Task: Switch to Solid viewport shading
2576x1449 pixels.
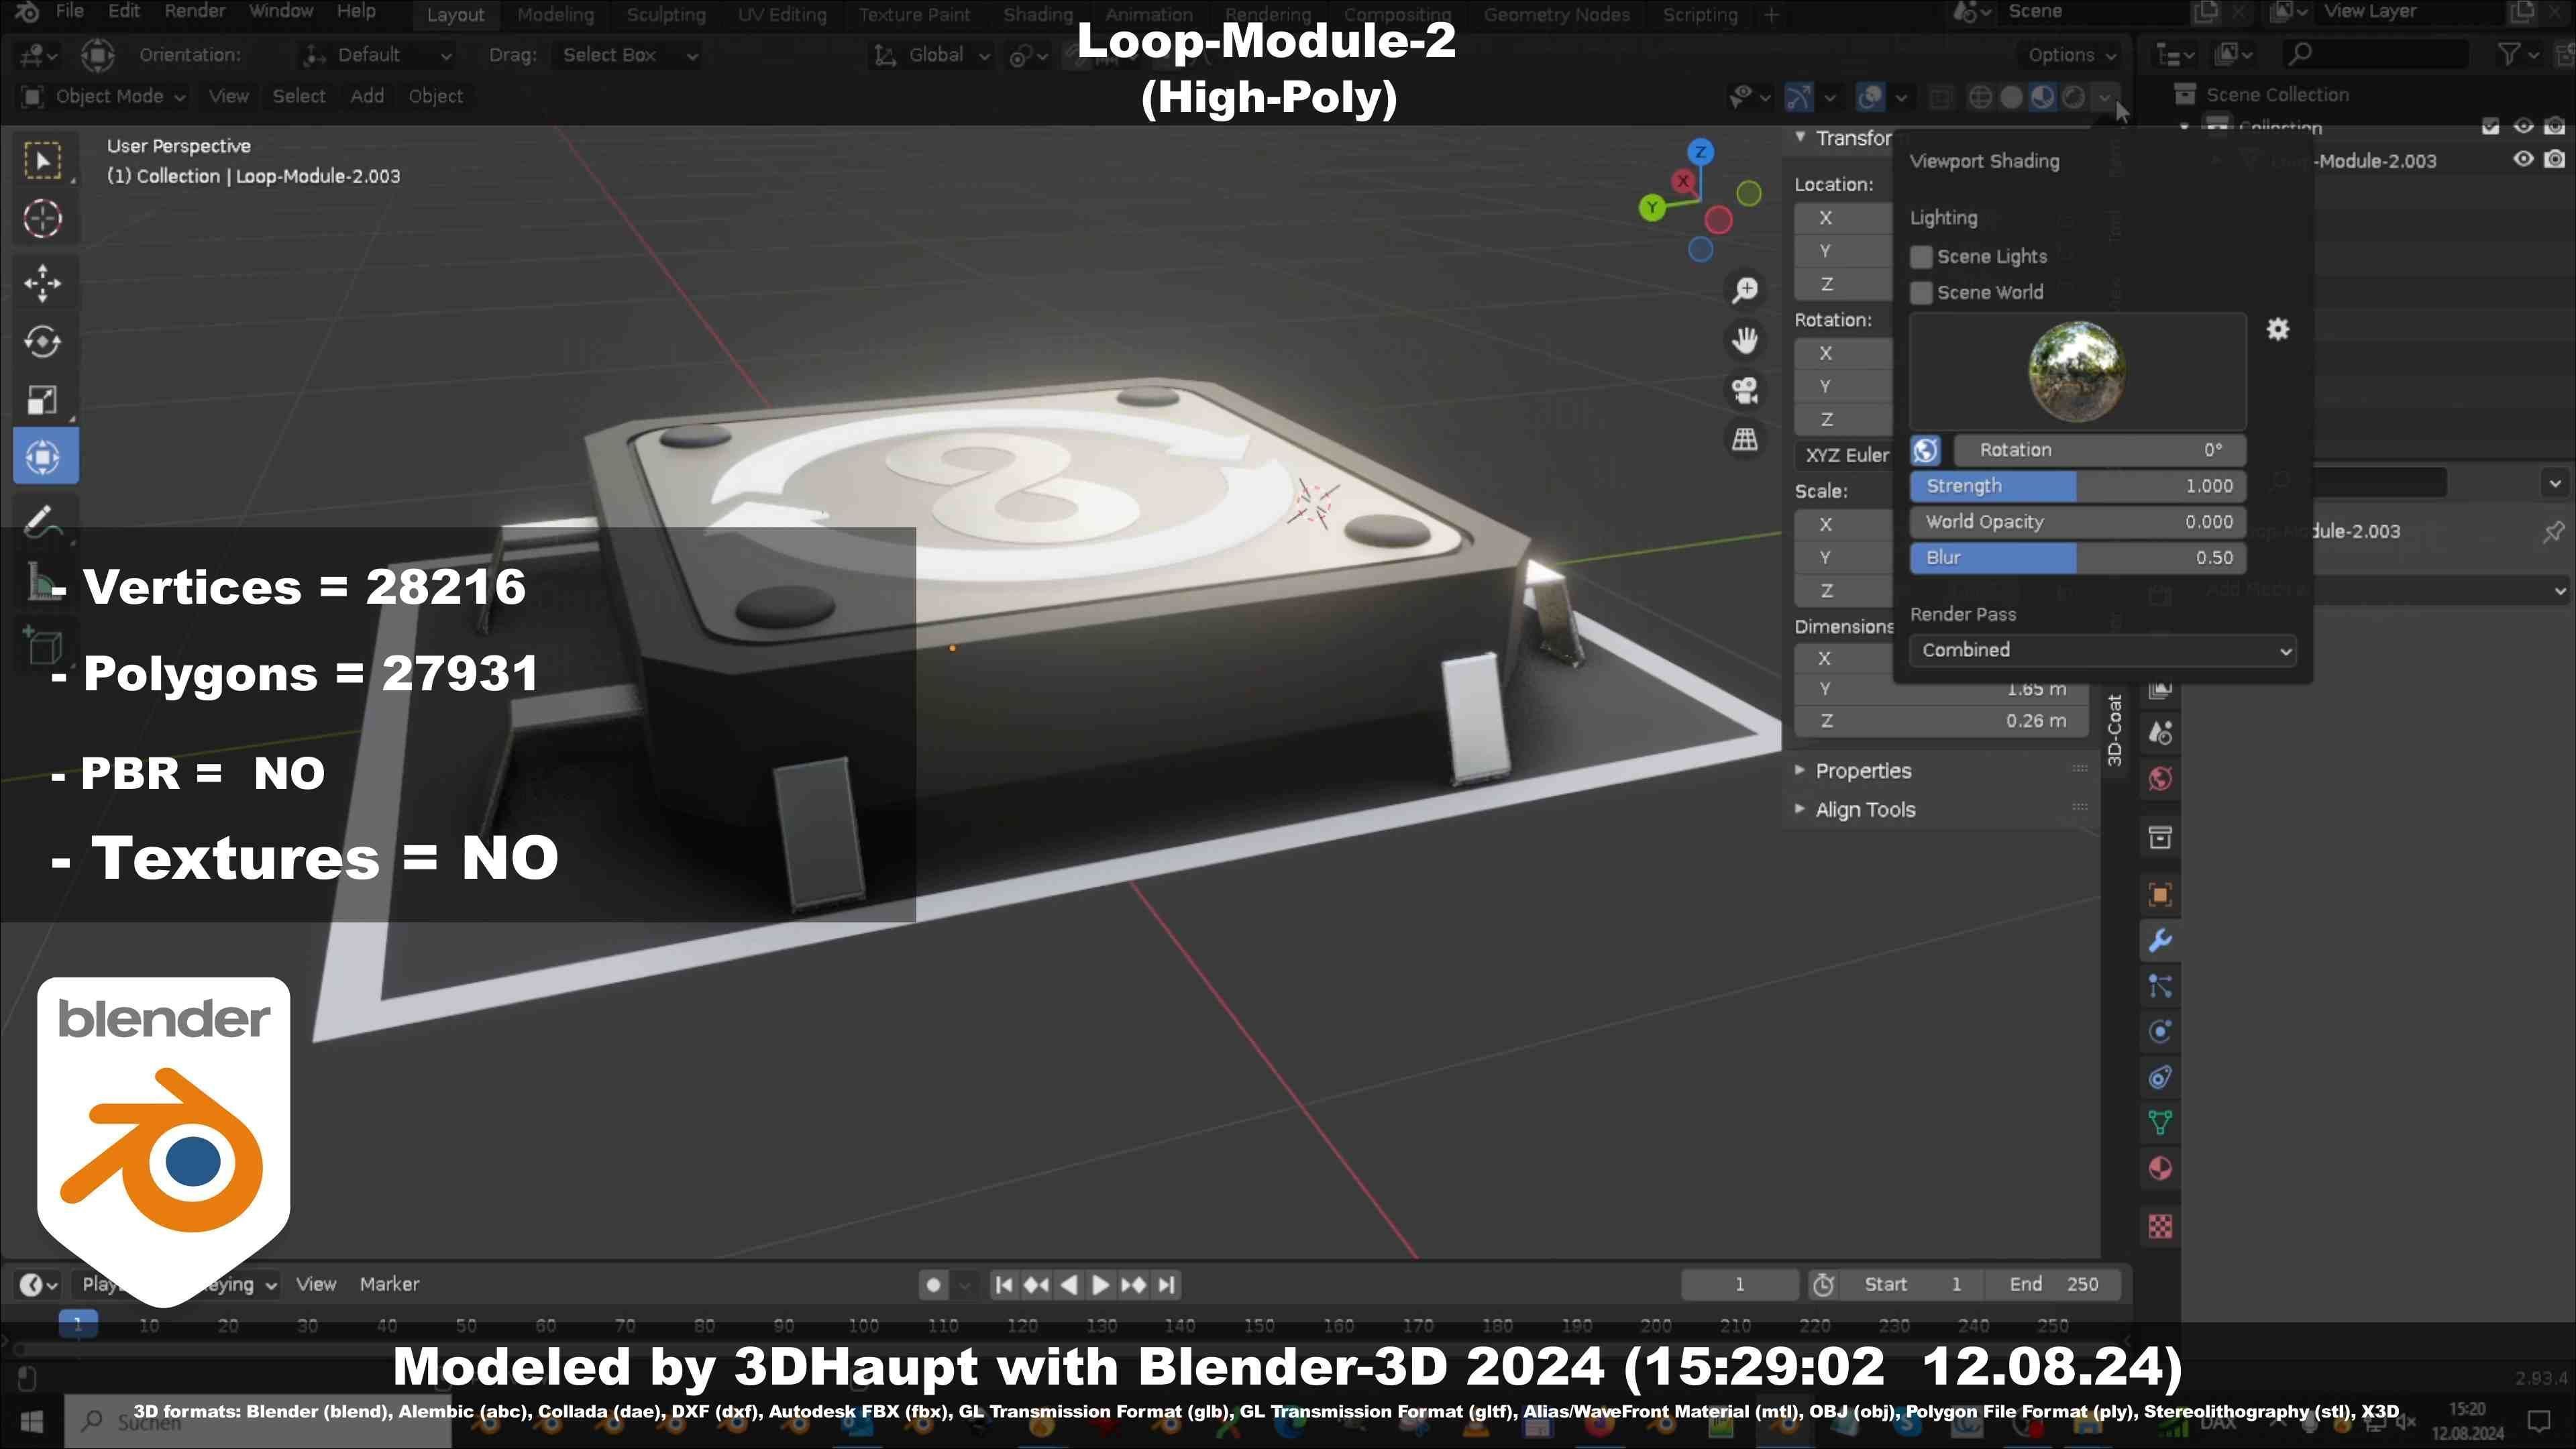Action: click(x=2011, y=97)
